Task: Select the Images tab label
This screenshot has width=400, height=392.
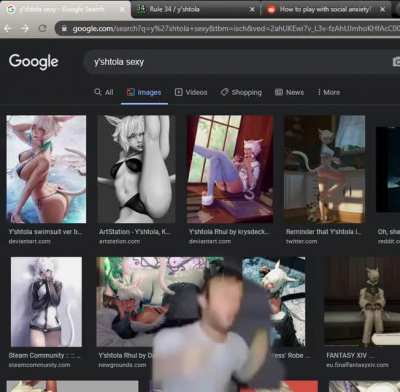Action: (x=149, y=92)
